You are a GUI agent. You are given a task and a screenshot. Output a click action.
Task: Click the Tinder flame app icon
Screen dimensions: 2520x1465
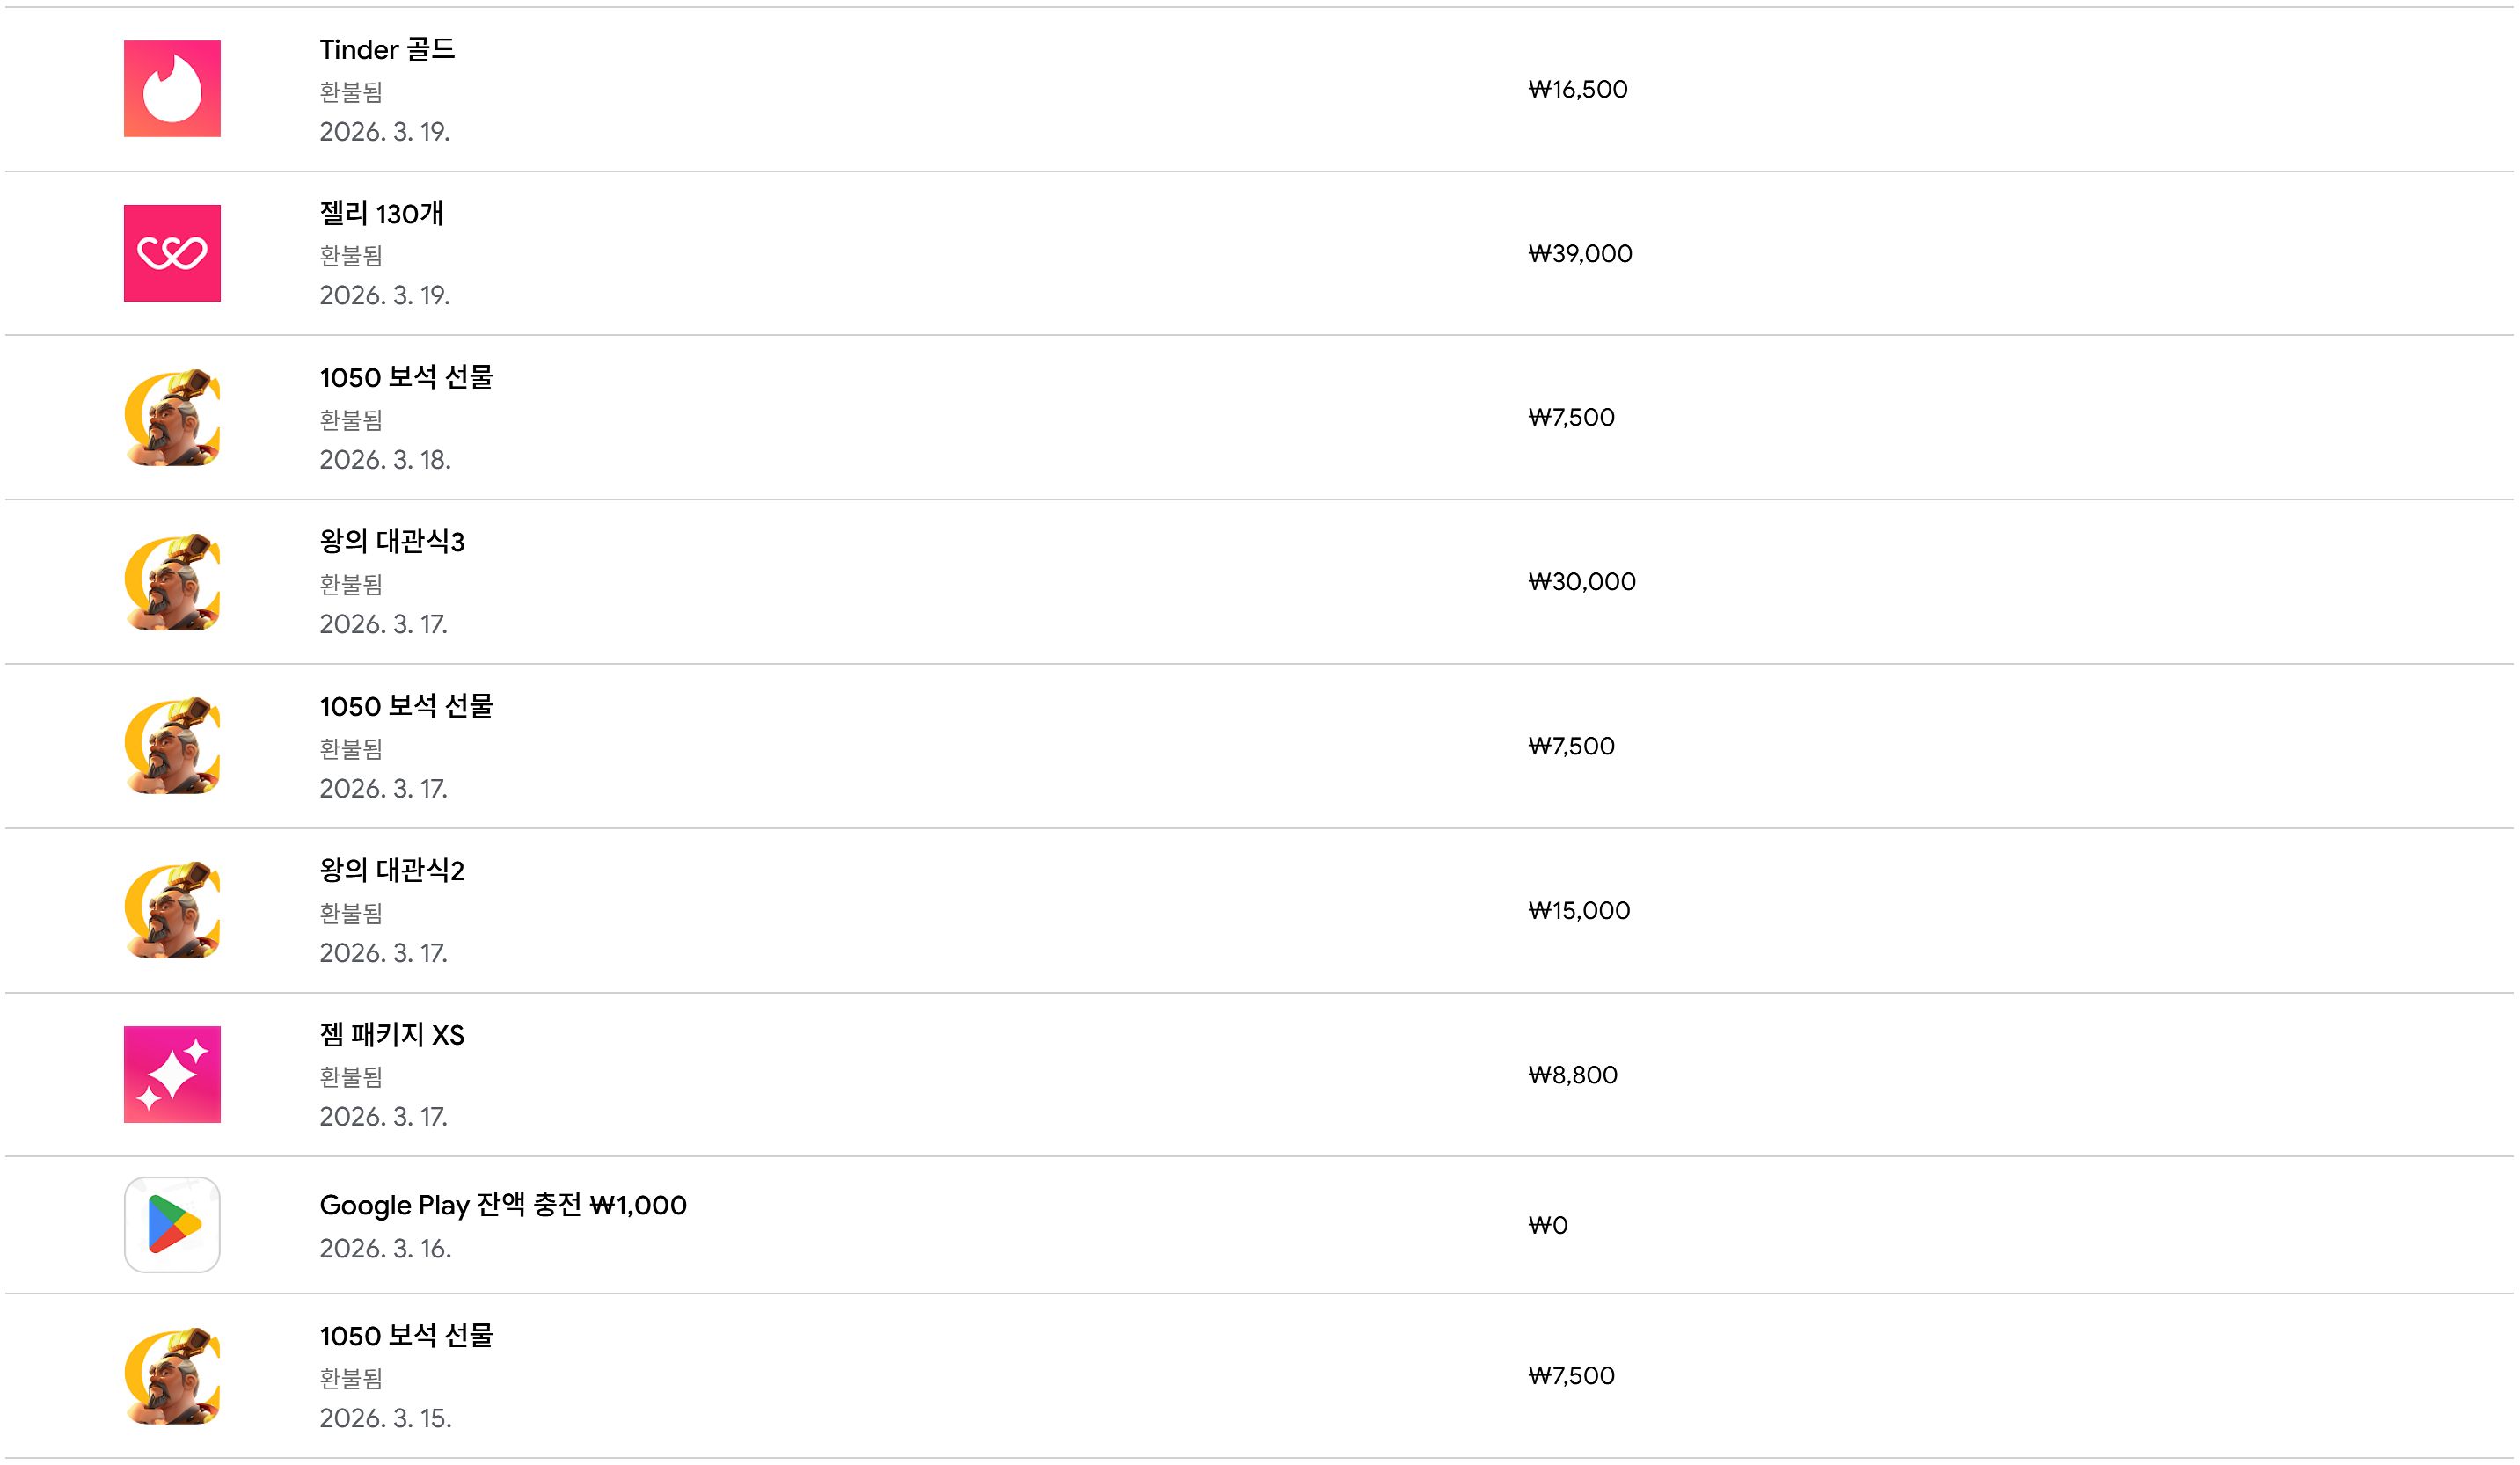[172, 89]
